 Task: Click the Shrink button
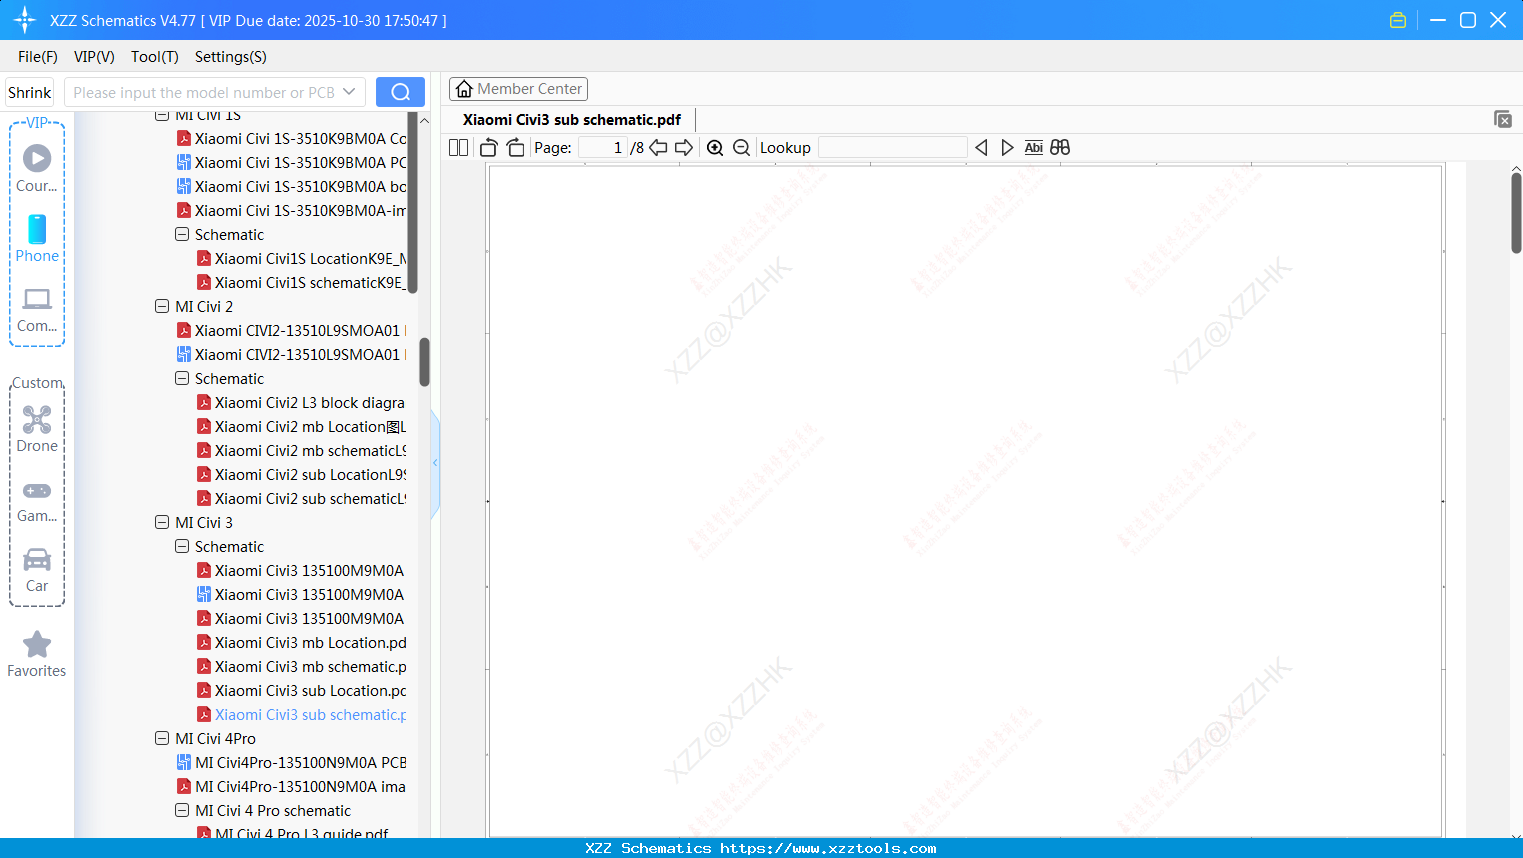click(30, 92)
